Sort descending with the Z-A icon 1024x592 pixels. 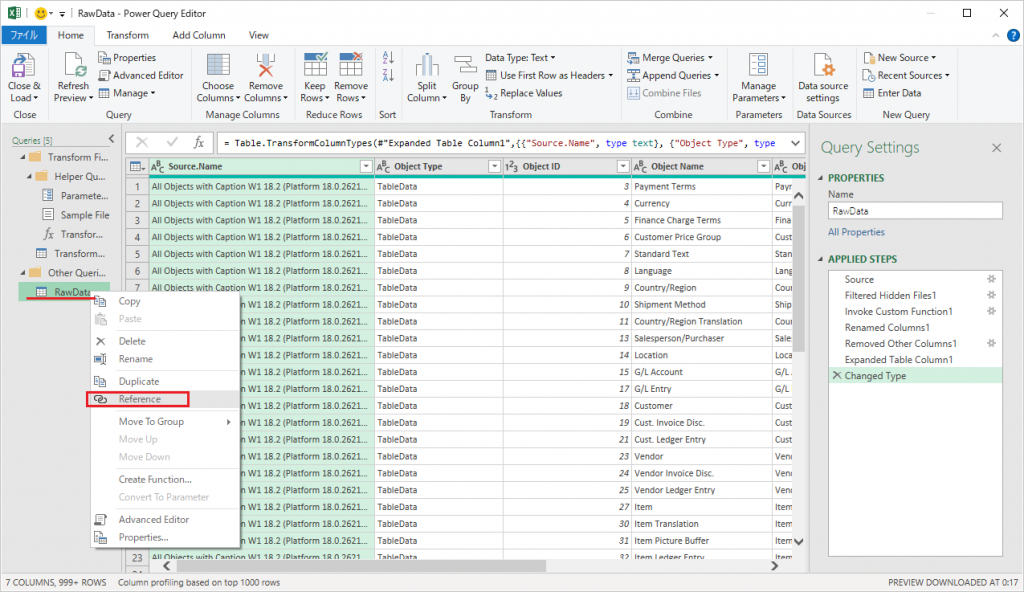coord(388,75)
